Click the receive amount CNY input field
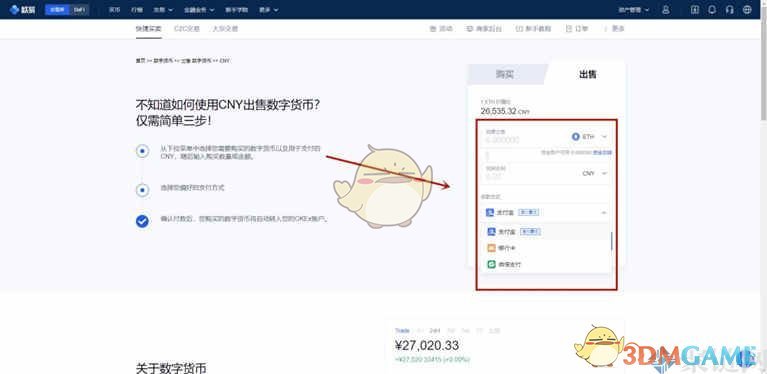This screenshot has width=767, height=374. pyautogui.click(x=528, y=174)
